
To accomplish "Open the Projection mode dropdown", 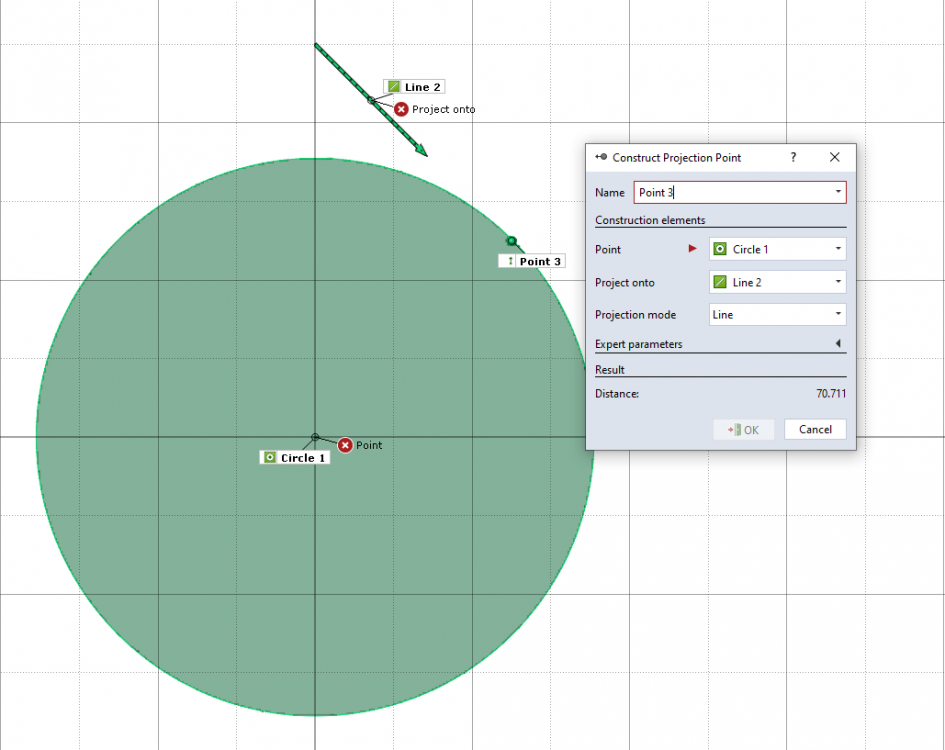I will [x=838, y=314].
